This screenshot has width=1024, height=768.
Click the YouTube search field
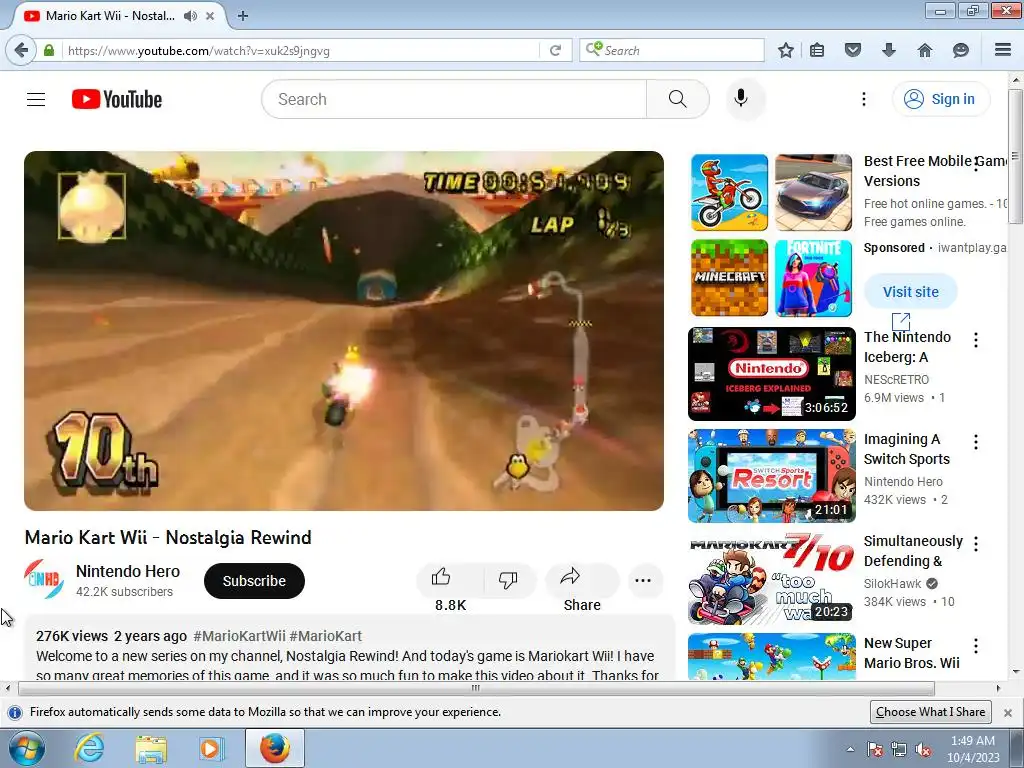(454, 99)
